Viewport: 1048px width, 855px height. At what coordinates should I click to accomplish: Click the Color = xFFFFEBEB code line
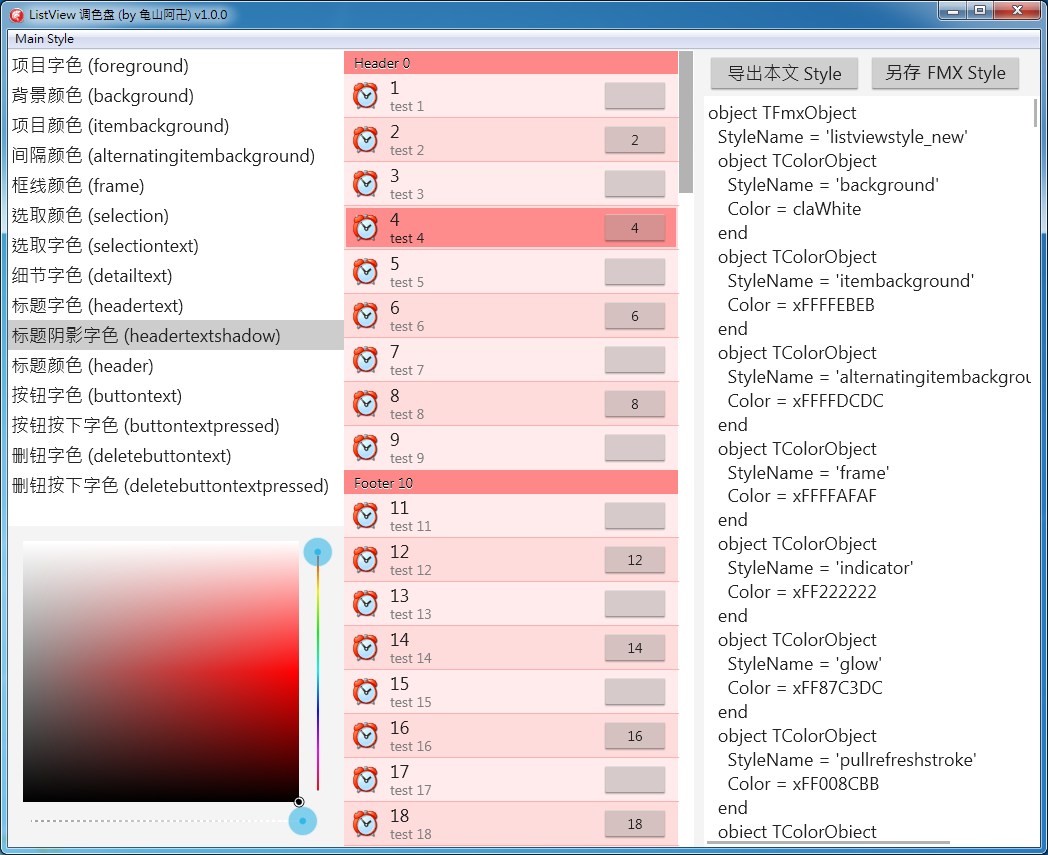(801, 305)
